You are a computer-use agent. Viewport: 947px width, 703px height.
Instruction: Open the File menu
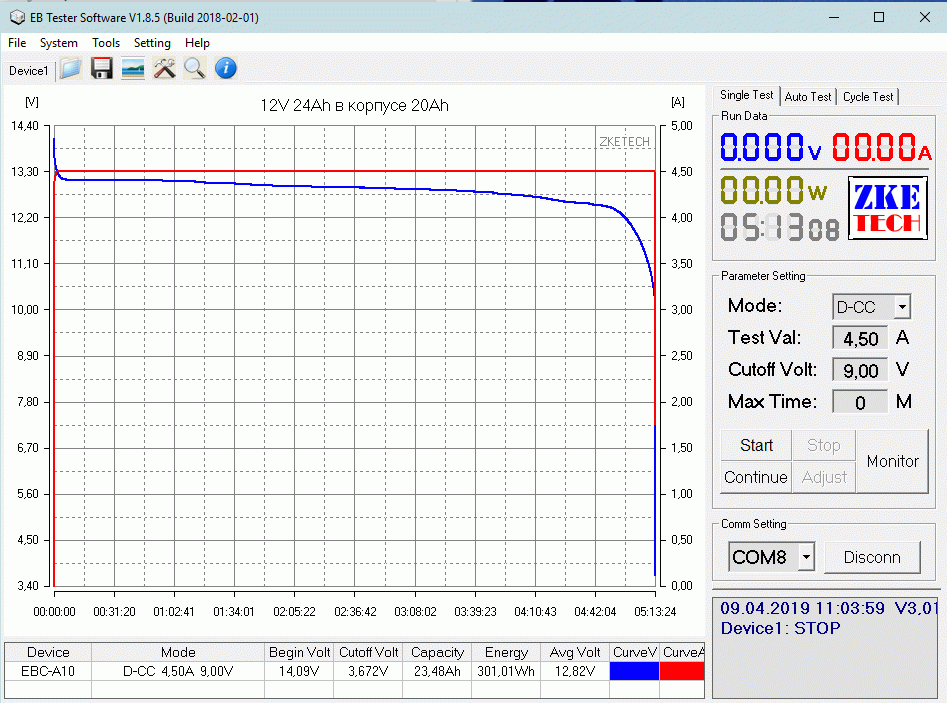[x=17, y=43]
